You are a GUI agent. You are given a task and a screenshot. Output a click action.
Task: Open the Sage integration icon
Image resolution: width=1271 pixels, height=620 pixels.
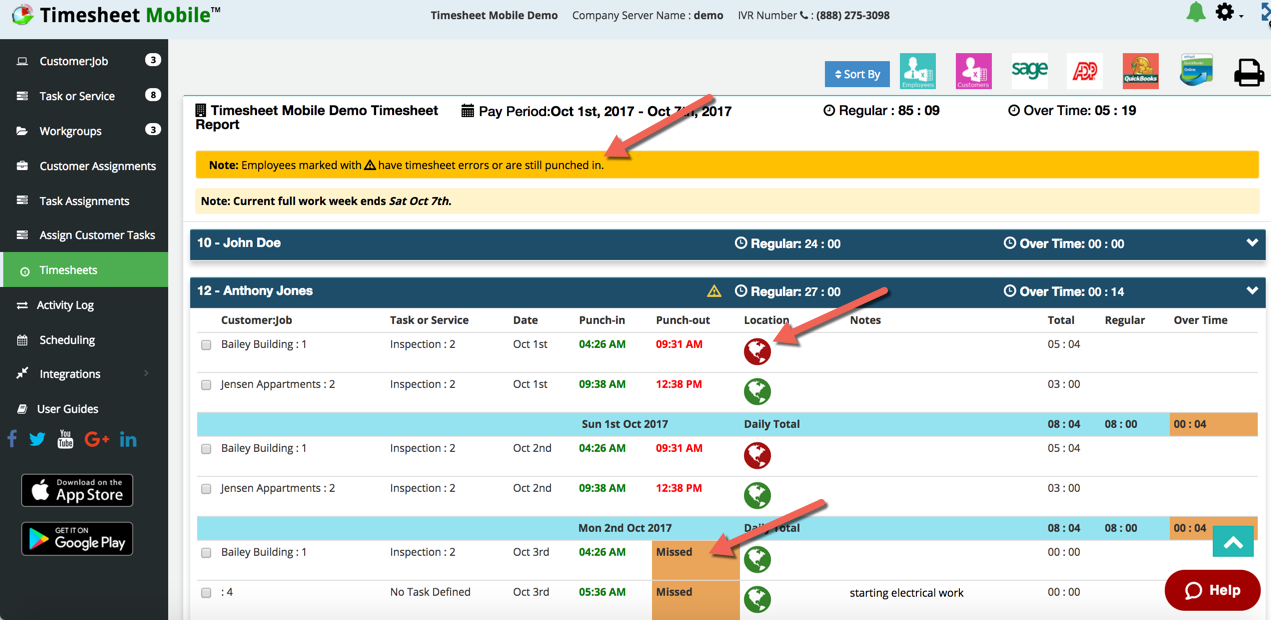click(1029, 70)
